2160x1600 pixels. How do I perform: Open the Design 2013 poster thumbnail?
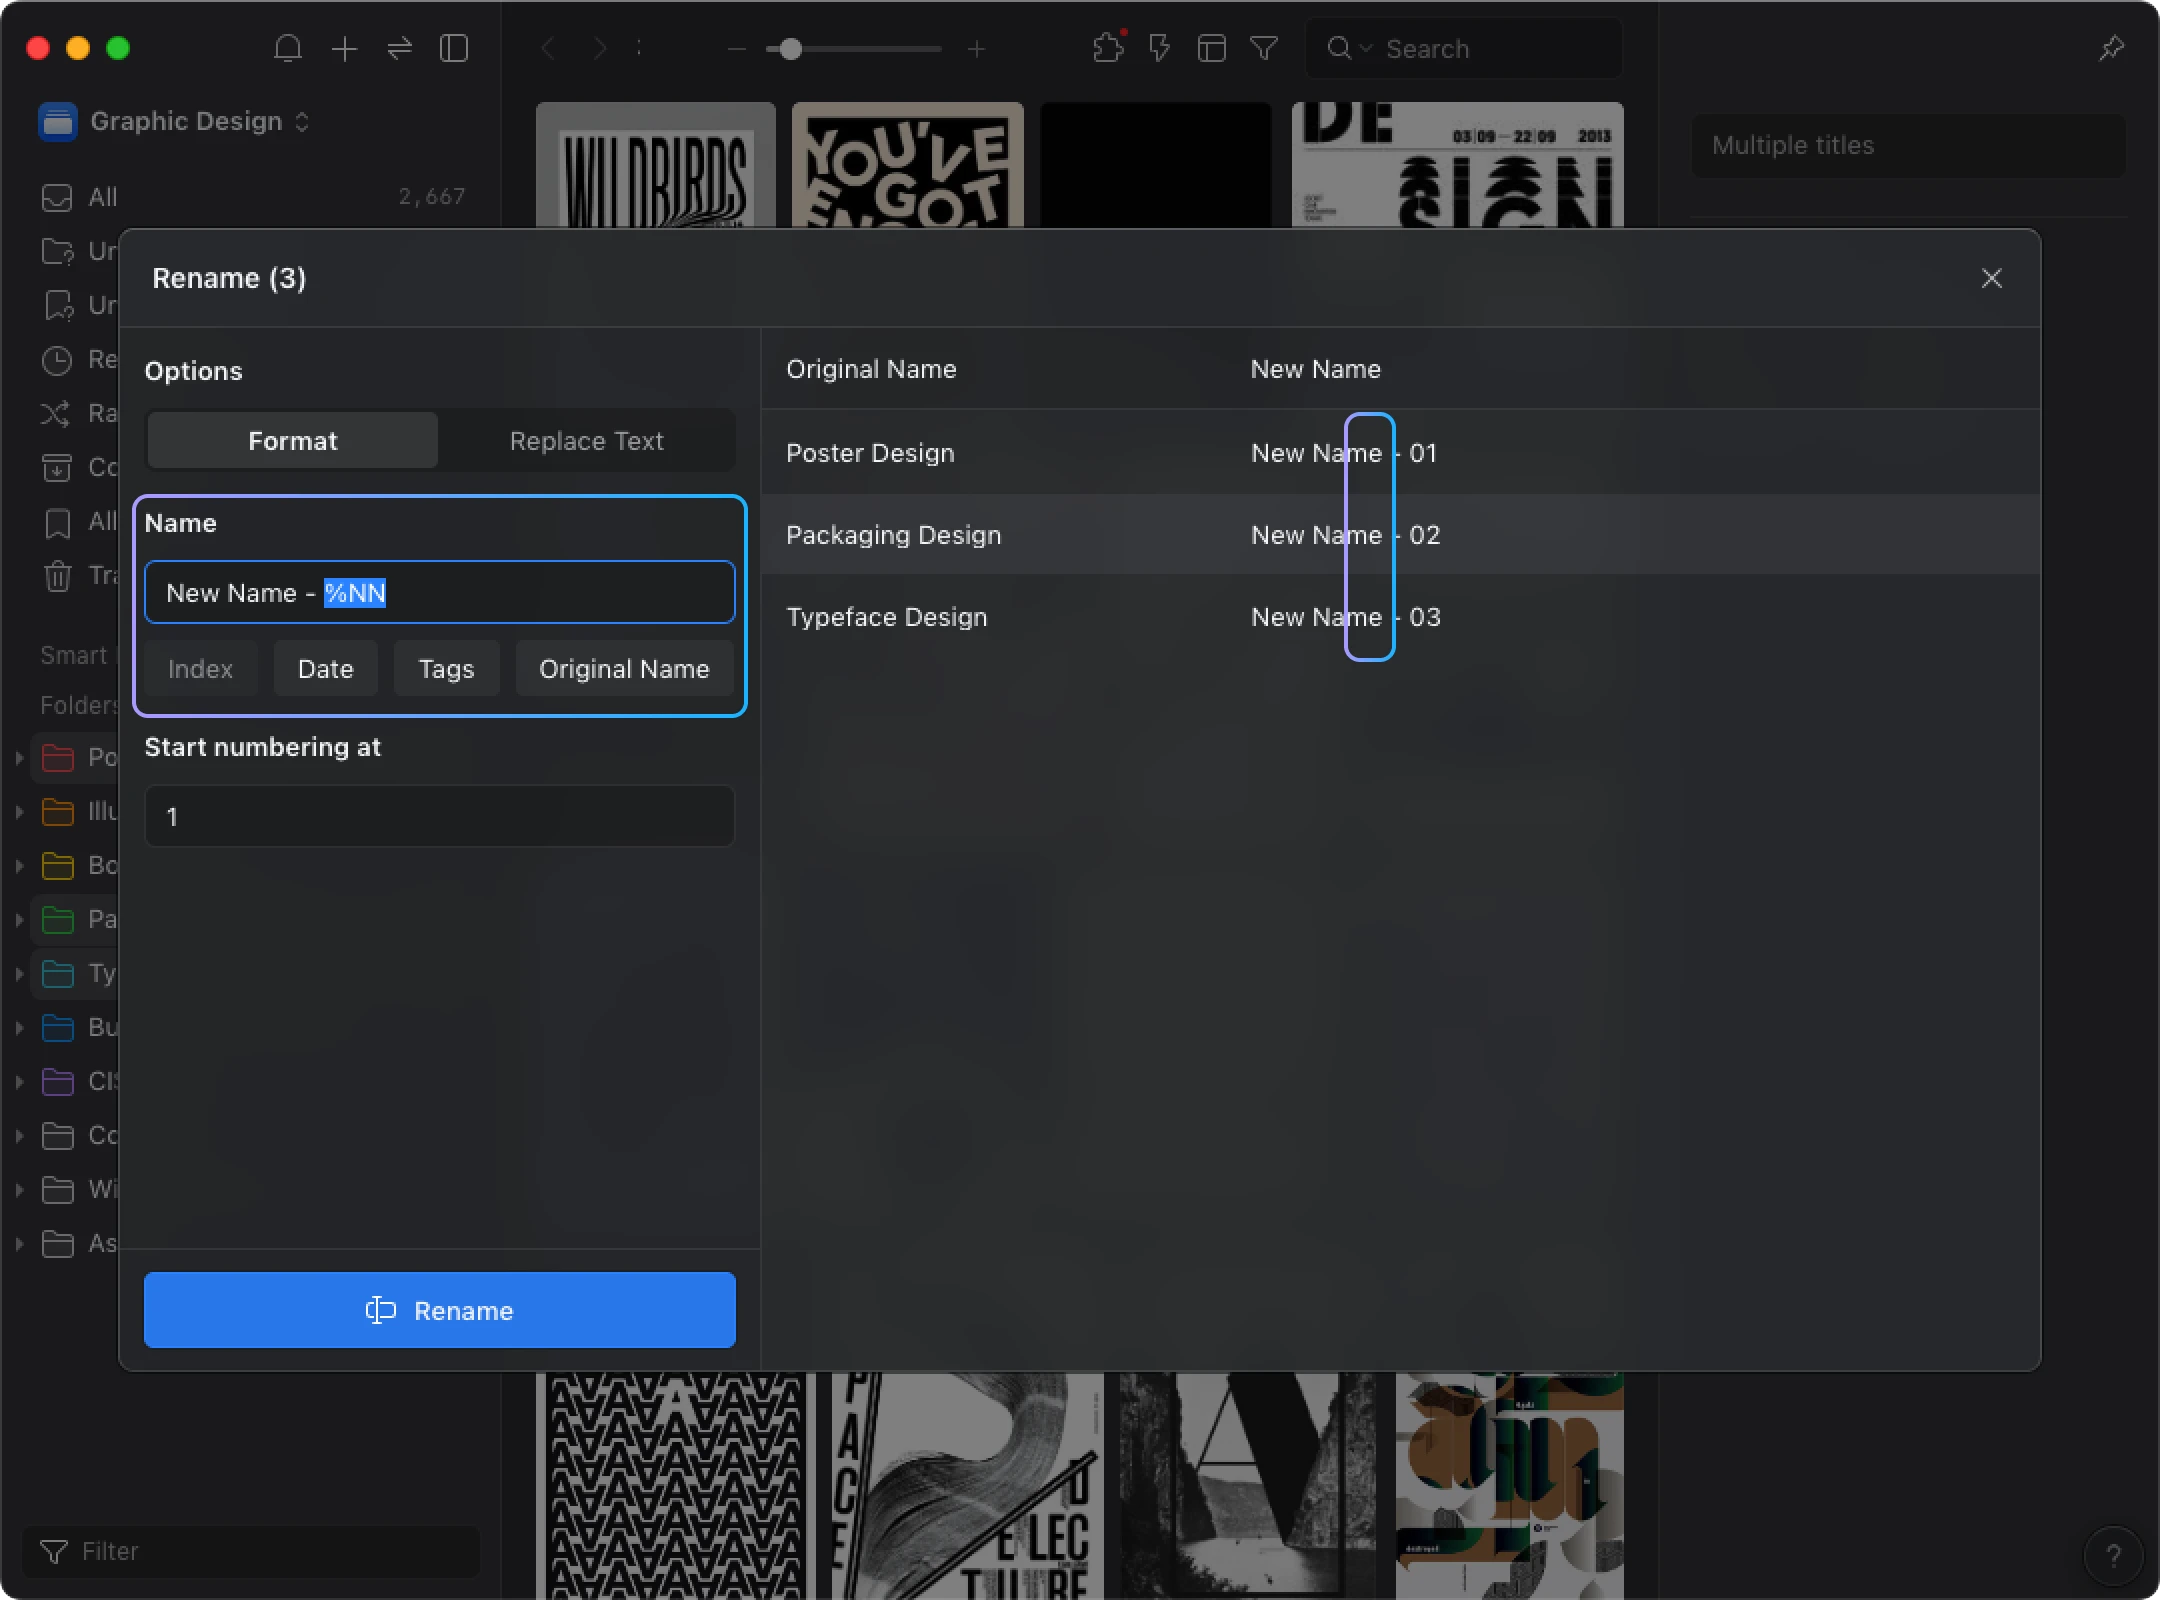click(x=1458, y=165)
